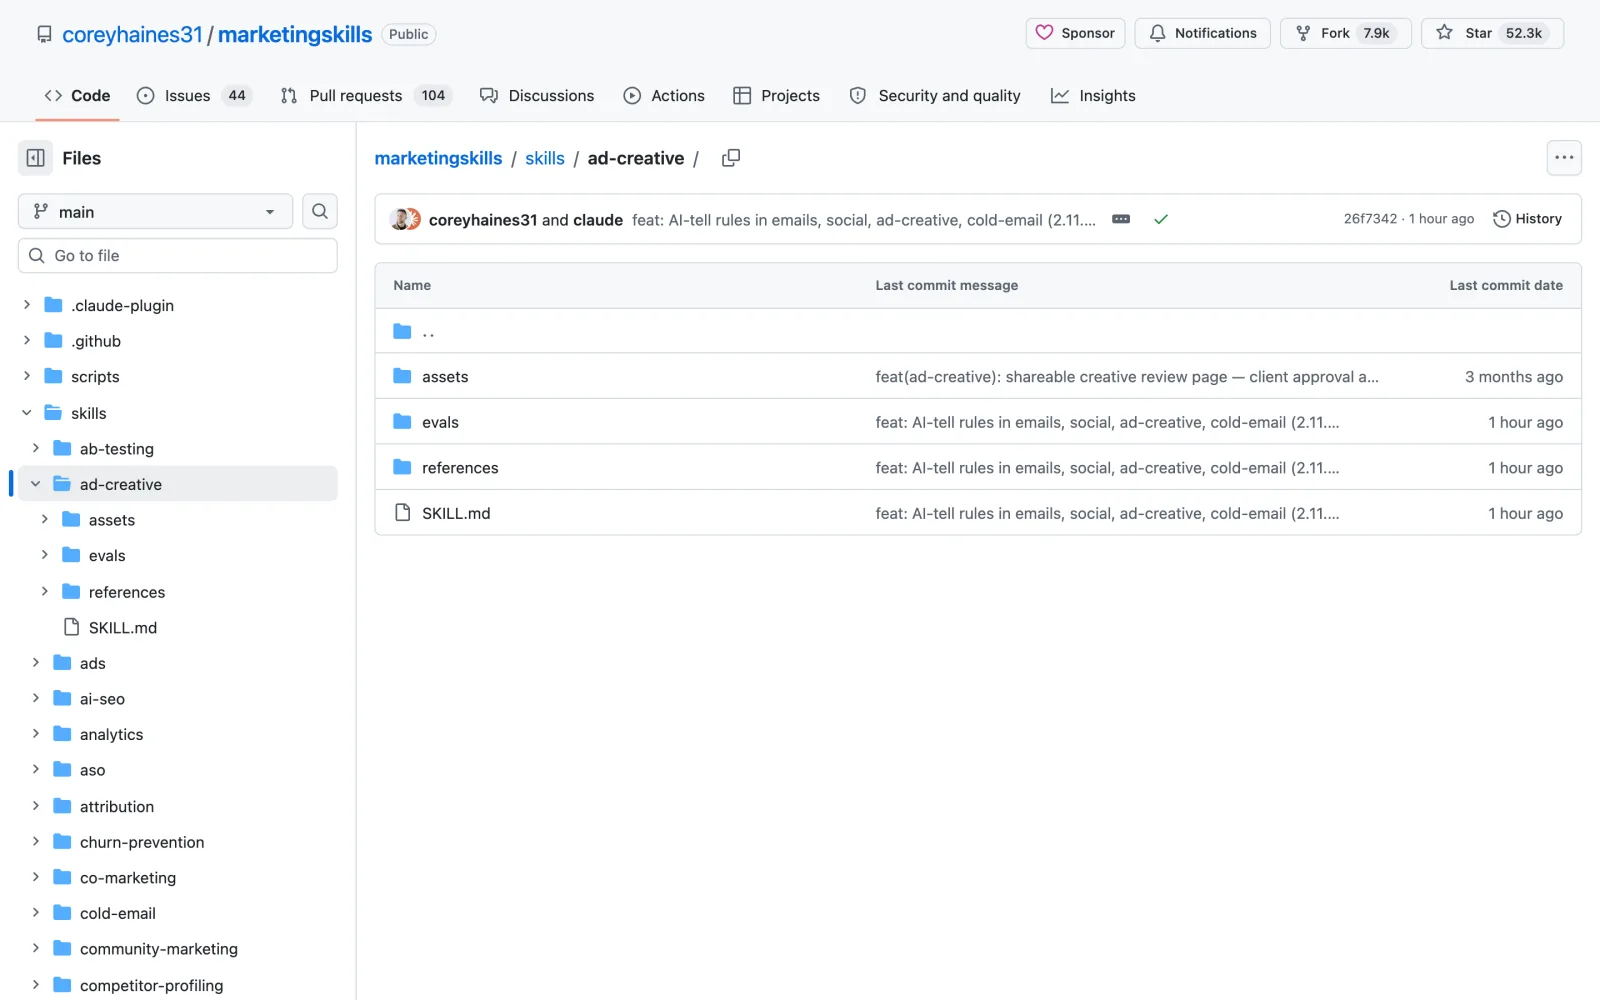Select attribution folder in sidebar

(x=117, y=806)
